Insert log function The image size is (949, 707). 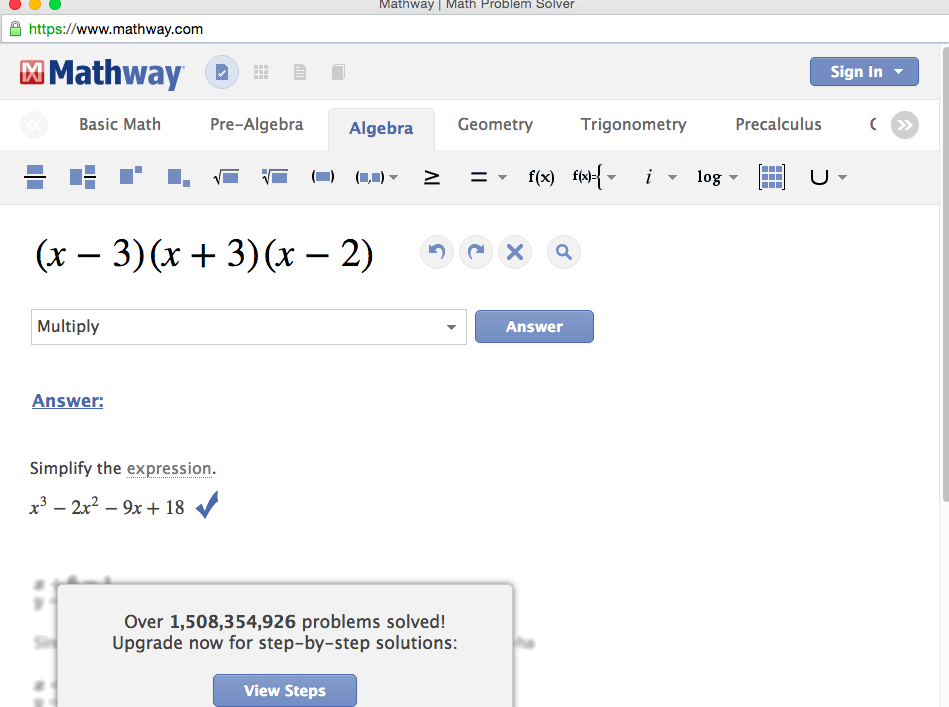coord(709,177)
